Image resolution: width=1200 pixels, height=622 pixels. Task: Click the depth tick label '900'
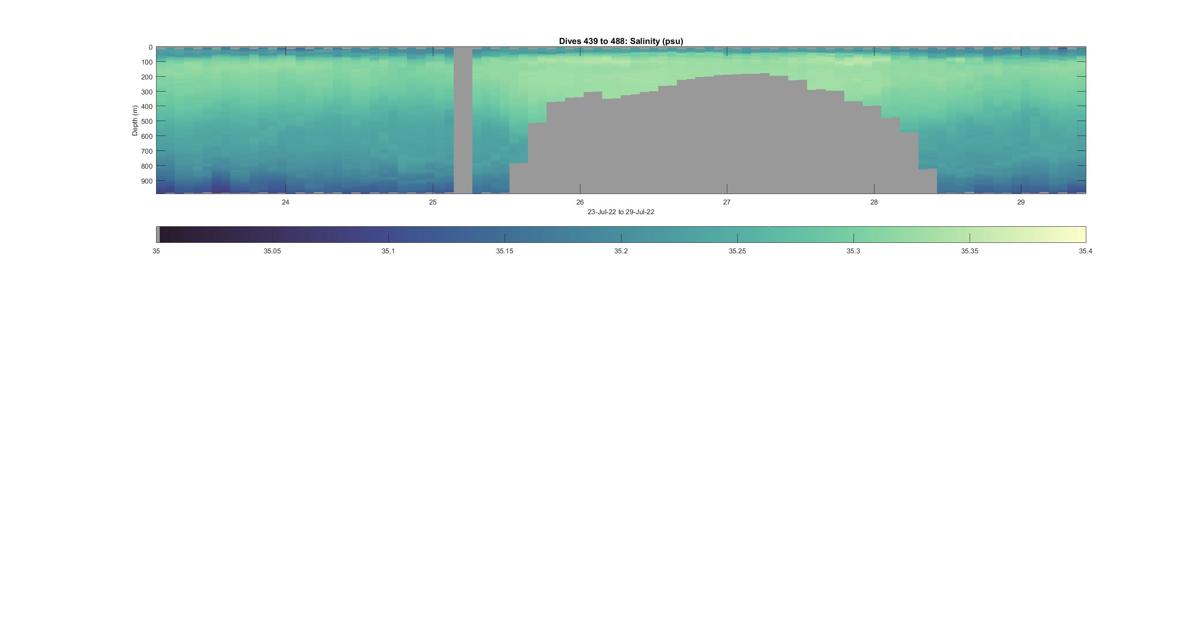click(146, 181)
